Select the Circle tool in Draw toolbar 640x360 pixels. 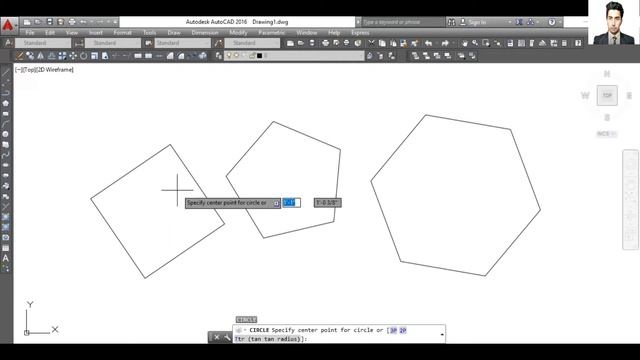(x=5, y=134)
